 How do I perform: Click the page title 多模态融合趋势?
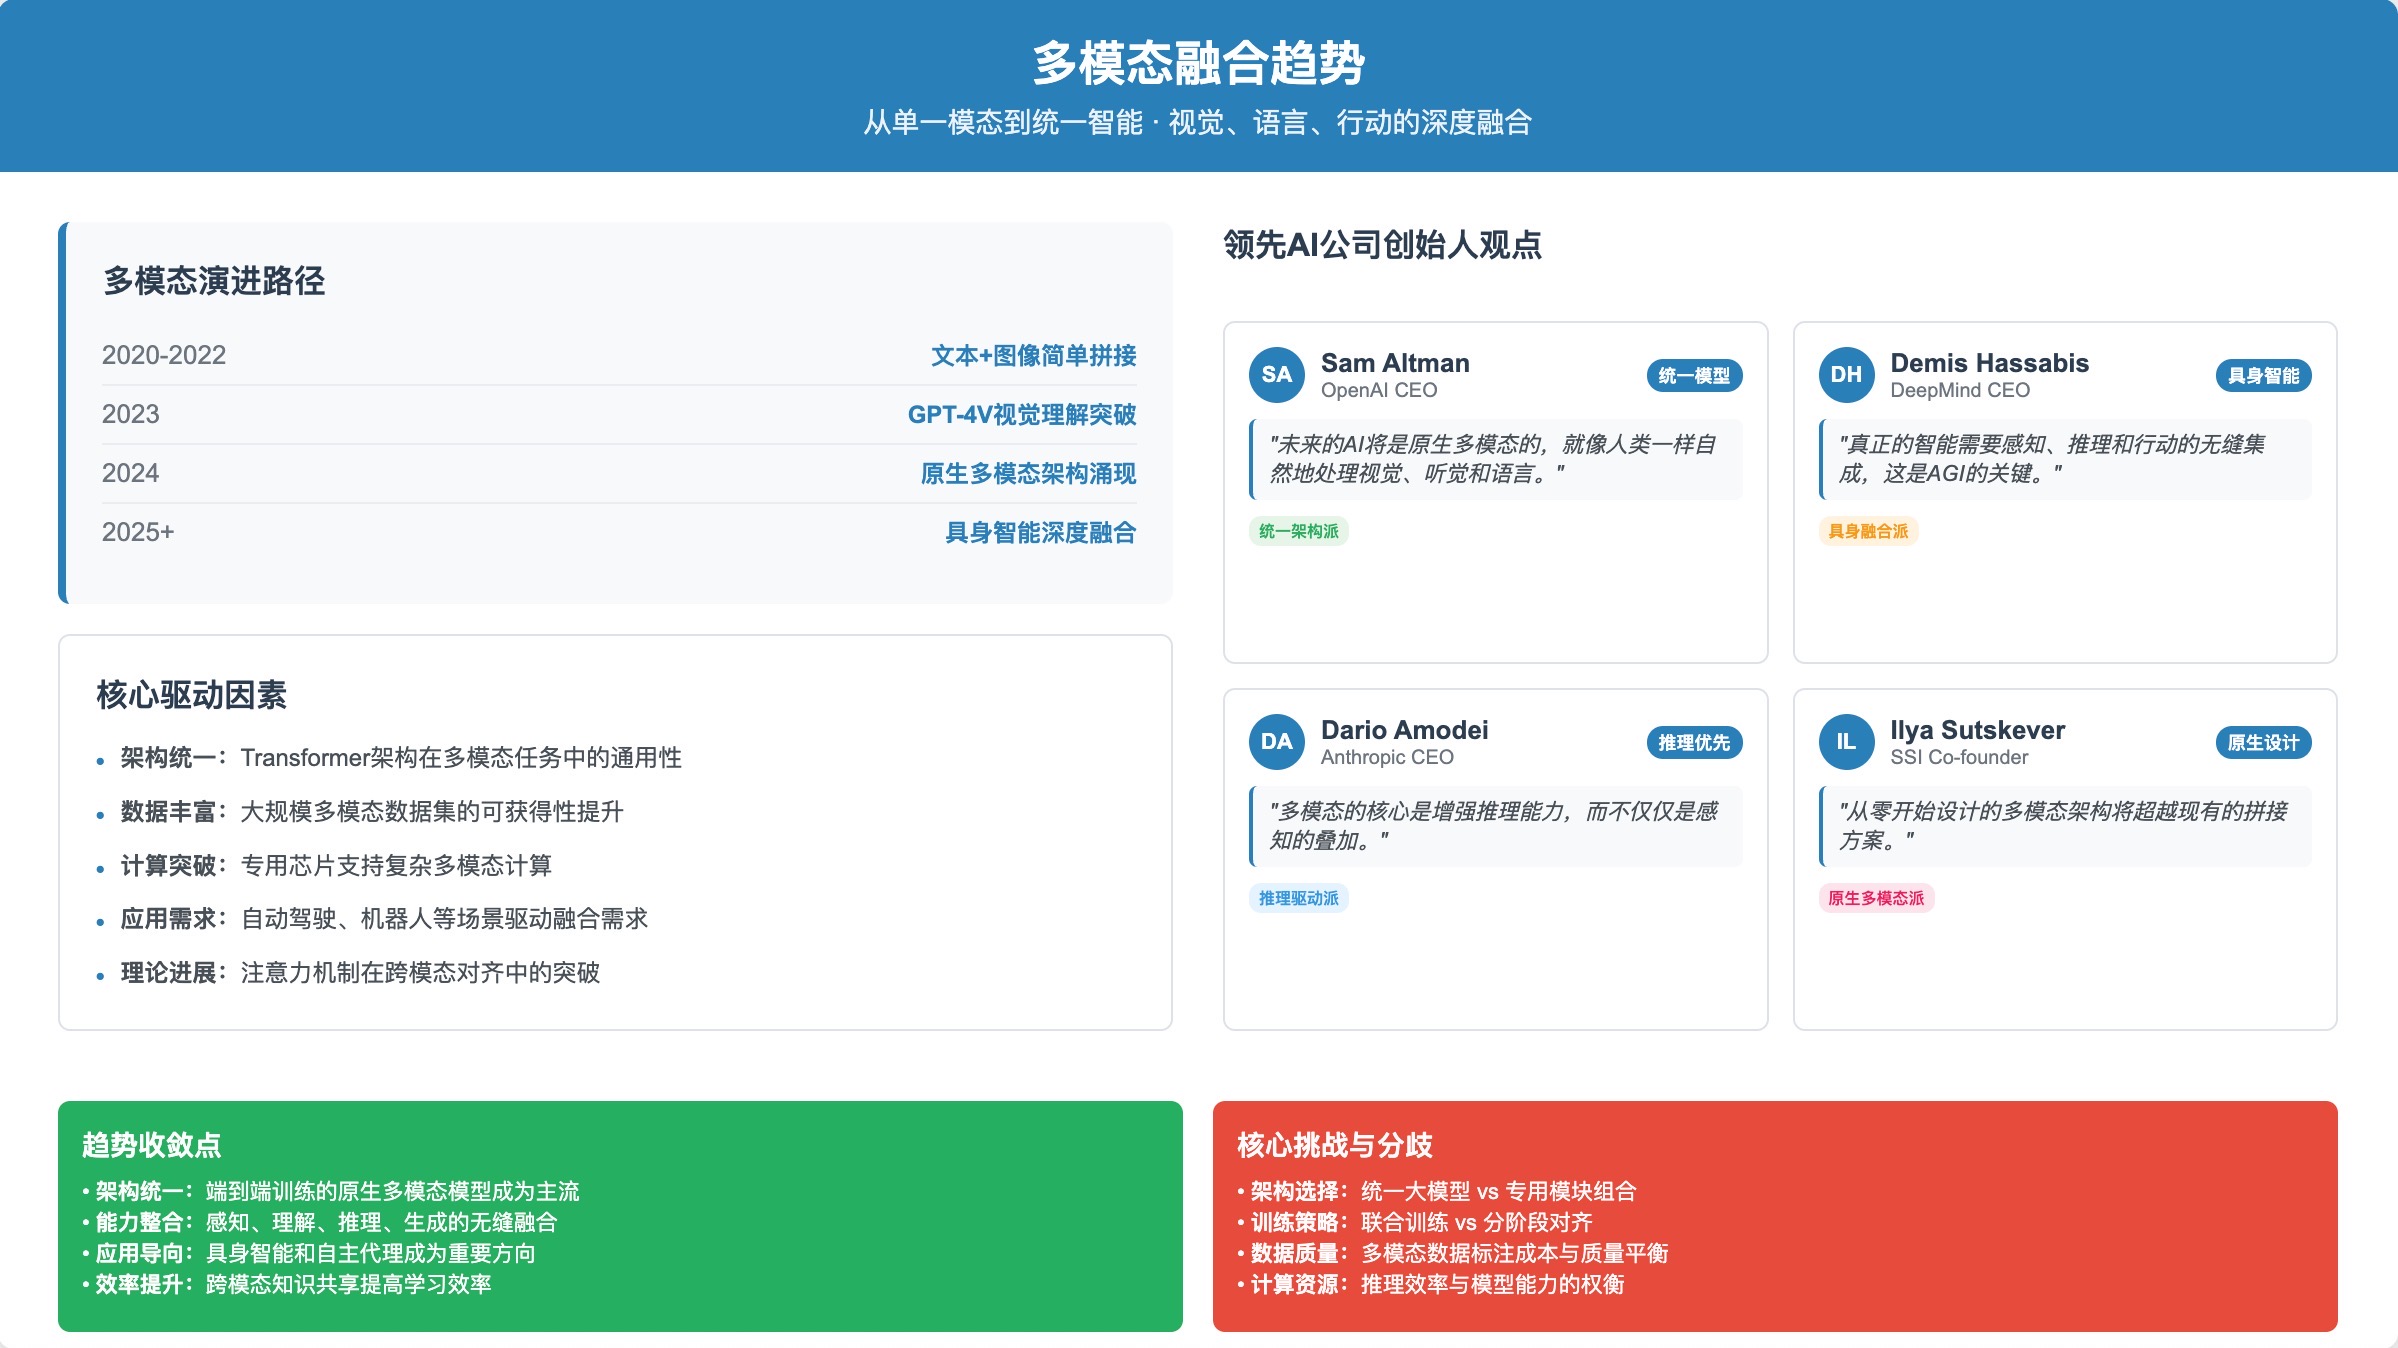coord(1198,63)
